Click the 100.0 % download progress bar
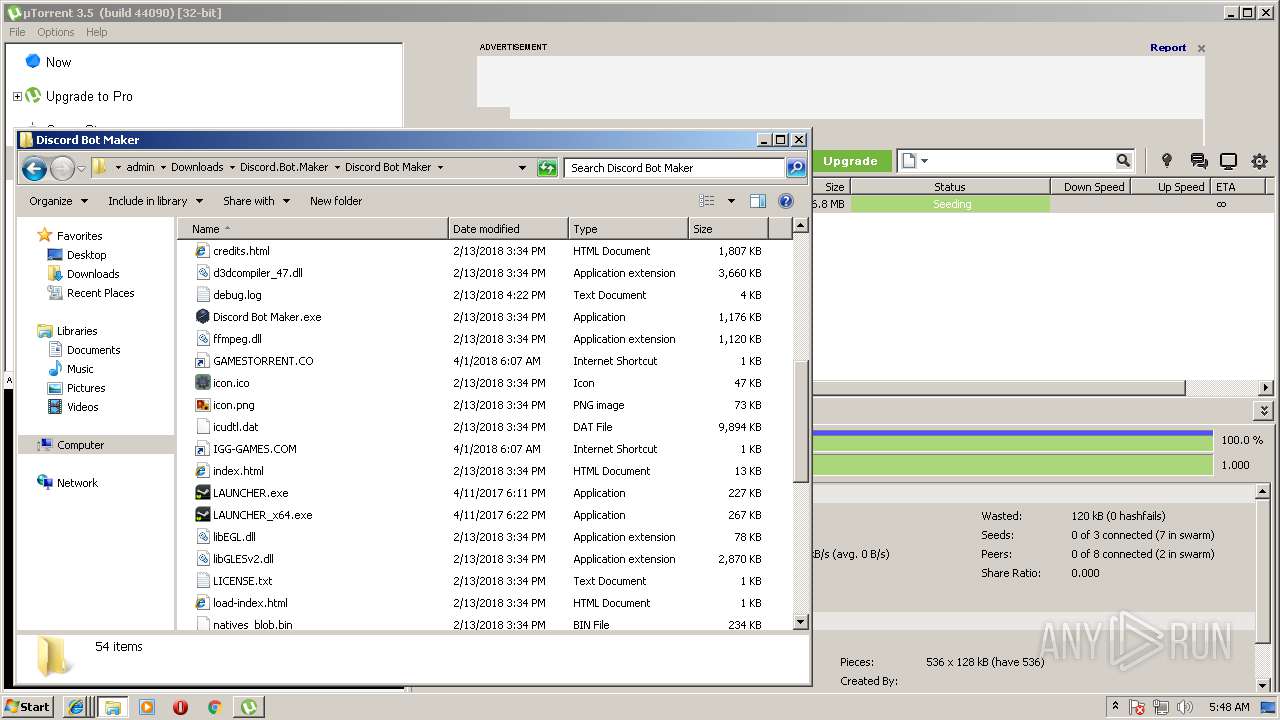 [x=1012, y=440]
